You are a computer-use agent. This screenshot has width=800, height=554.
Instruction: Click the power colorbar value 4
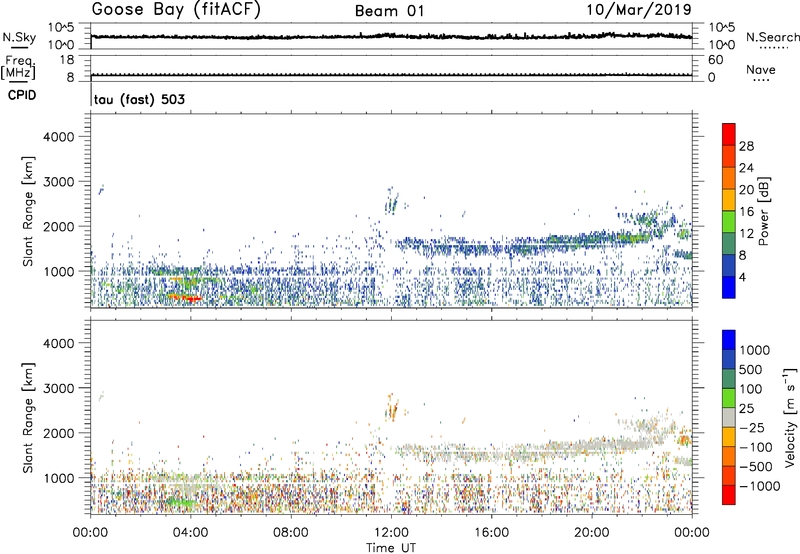pos(743,278)
